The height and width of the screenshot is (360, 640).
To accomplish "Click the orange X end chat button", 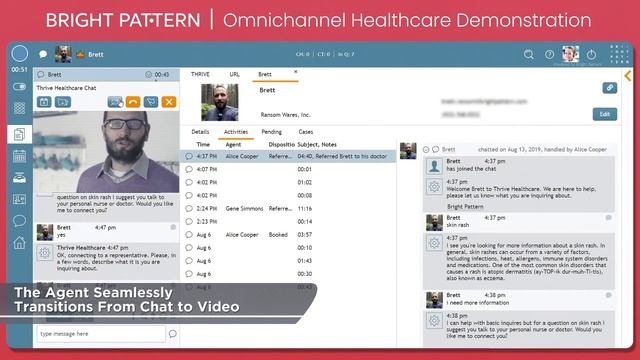I will [169, 102].
